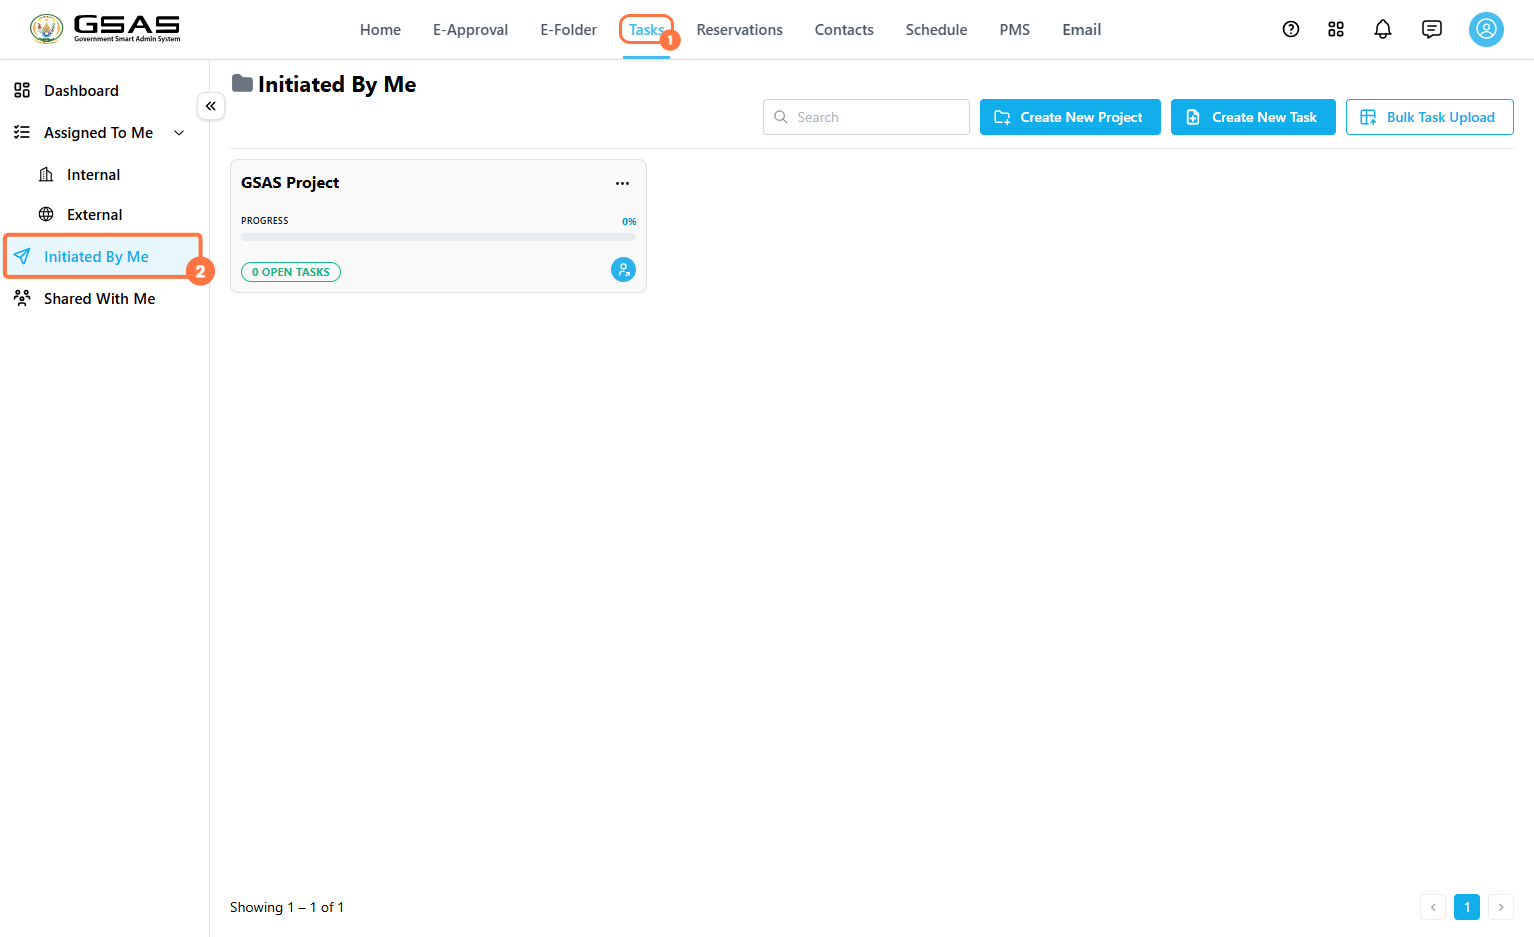
Task: Open the user profile avatar
Action: tap(1486, 29)
